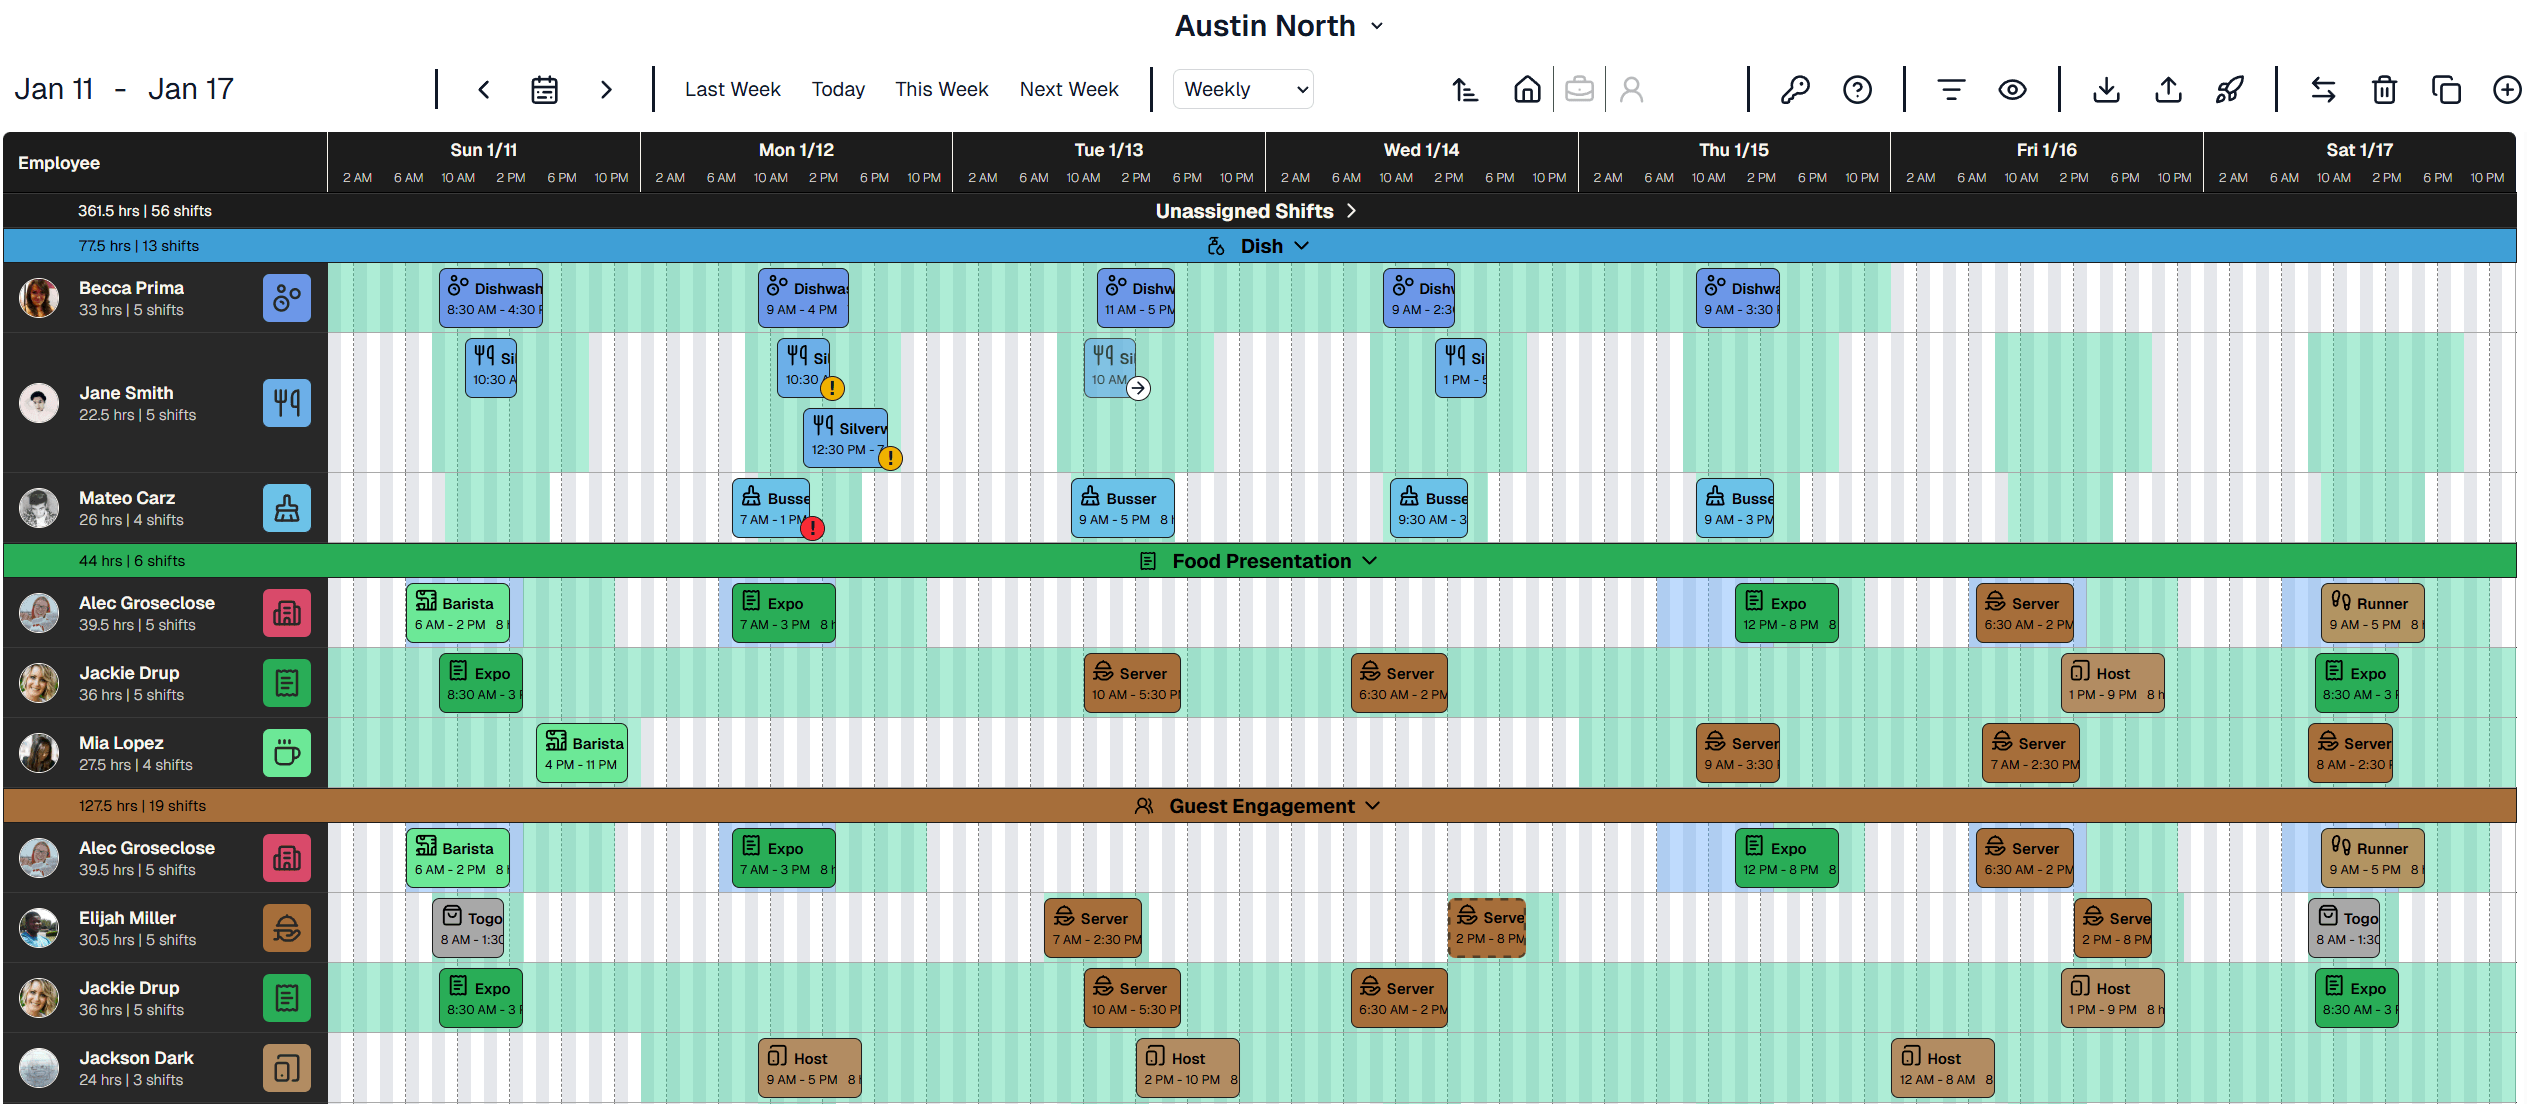Toggle the eye visibility icon

click(x=2013, y=90)
